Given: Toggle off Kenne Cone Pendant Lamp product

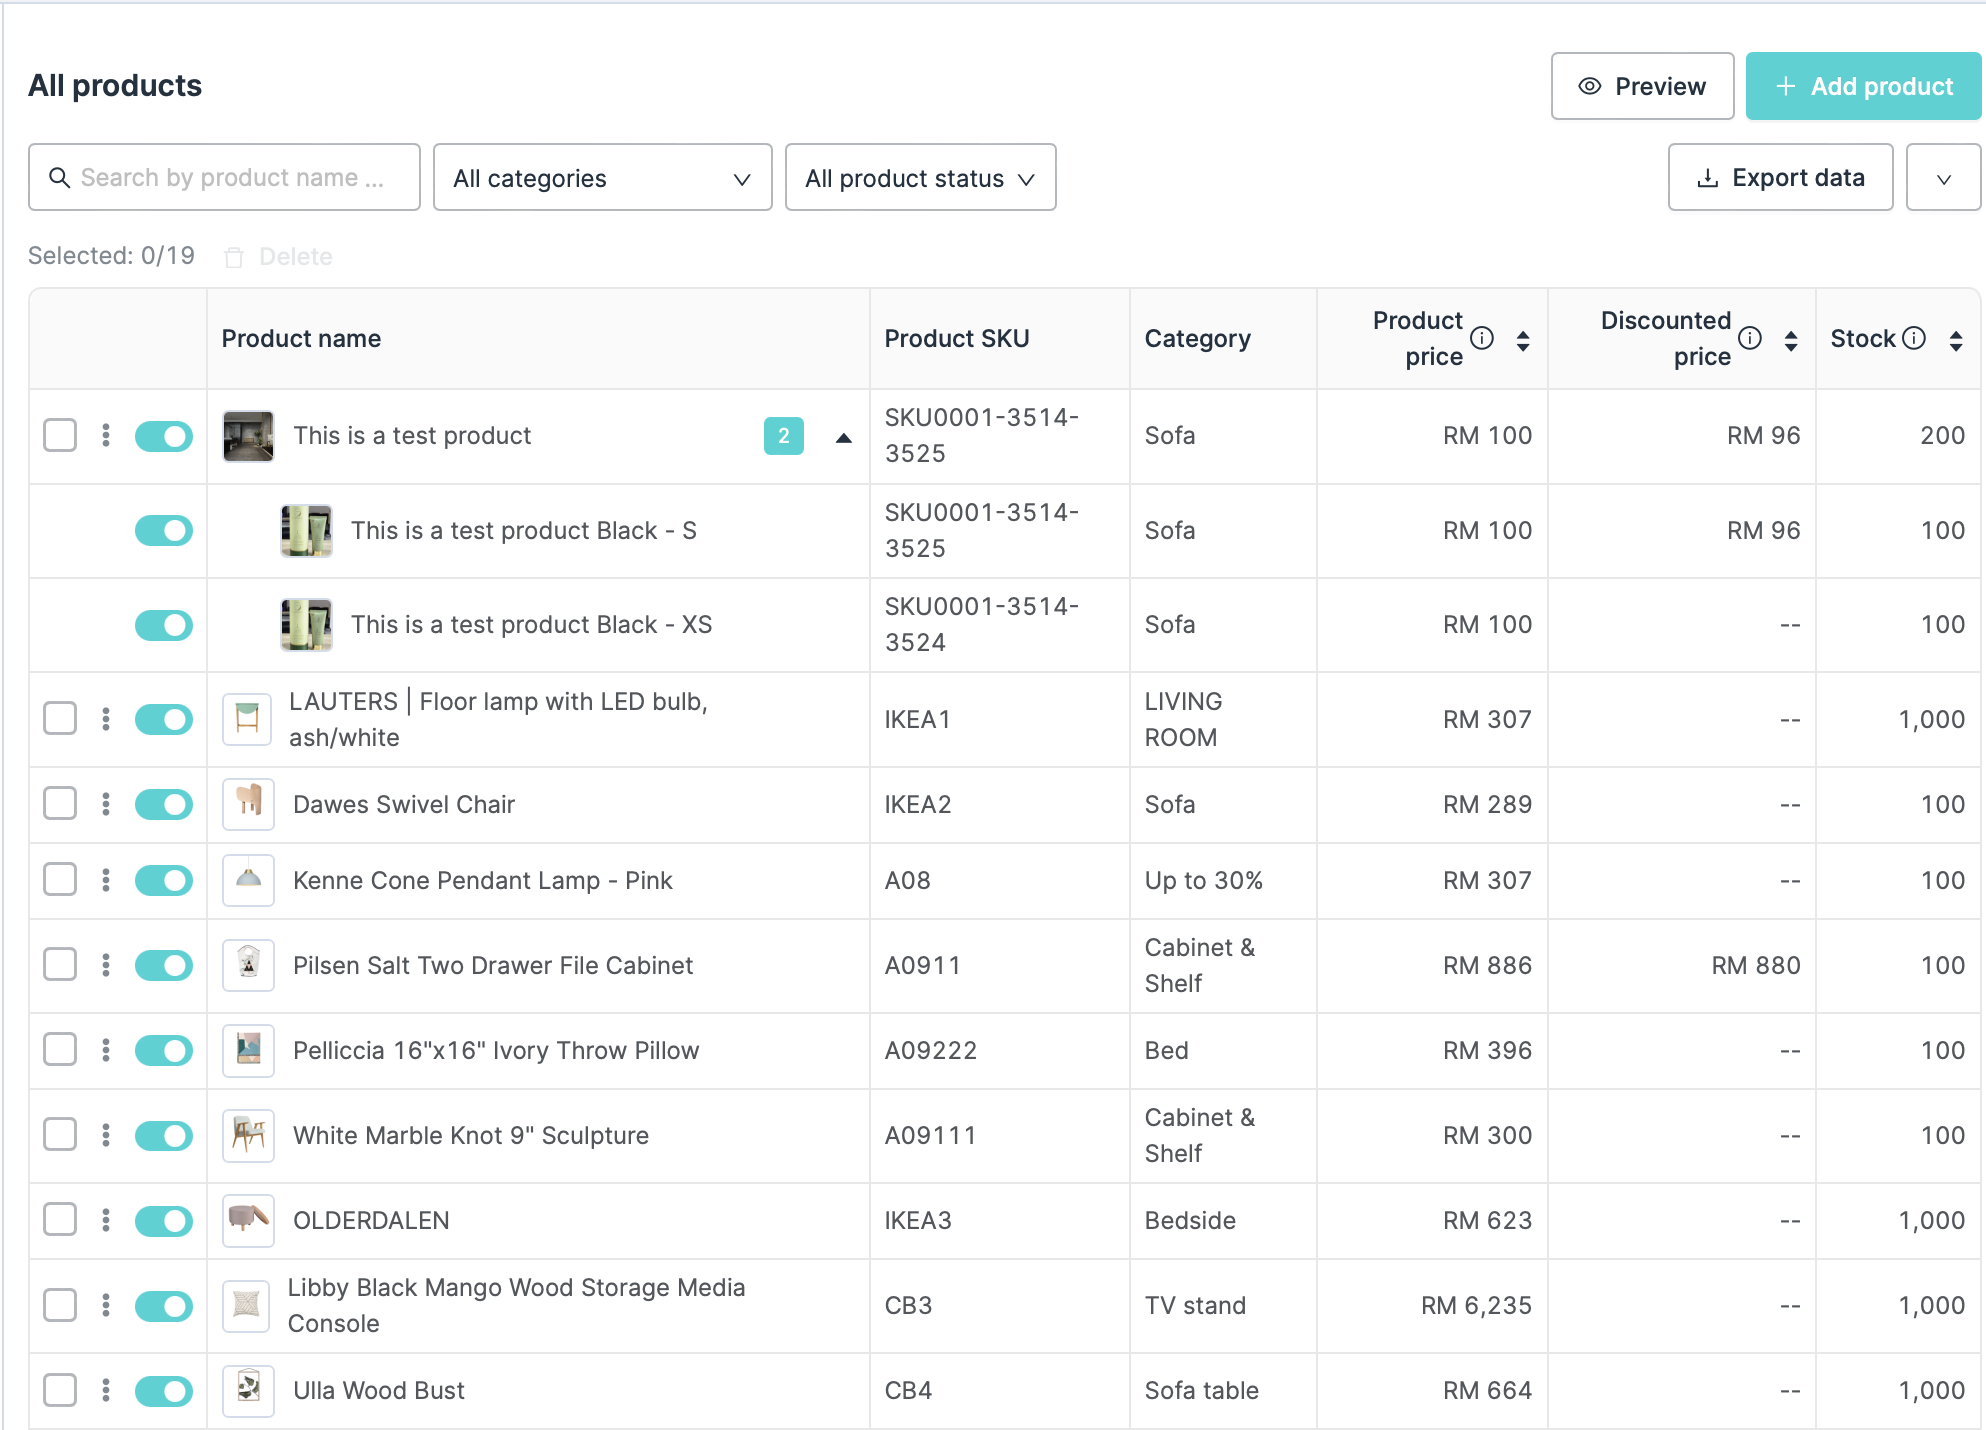Looking at the screenshot, I should (x=164, y=880).
